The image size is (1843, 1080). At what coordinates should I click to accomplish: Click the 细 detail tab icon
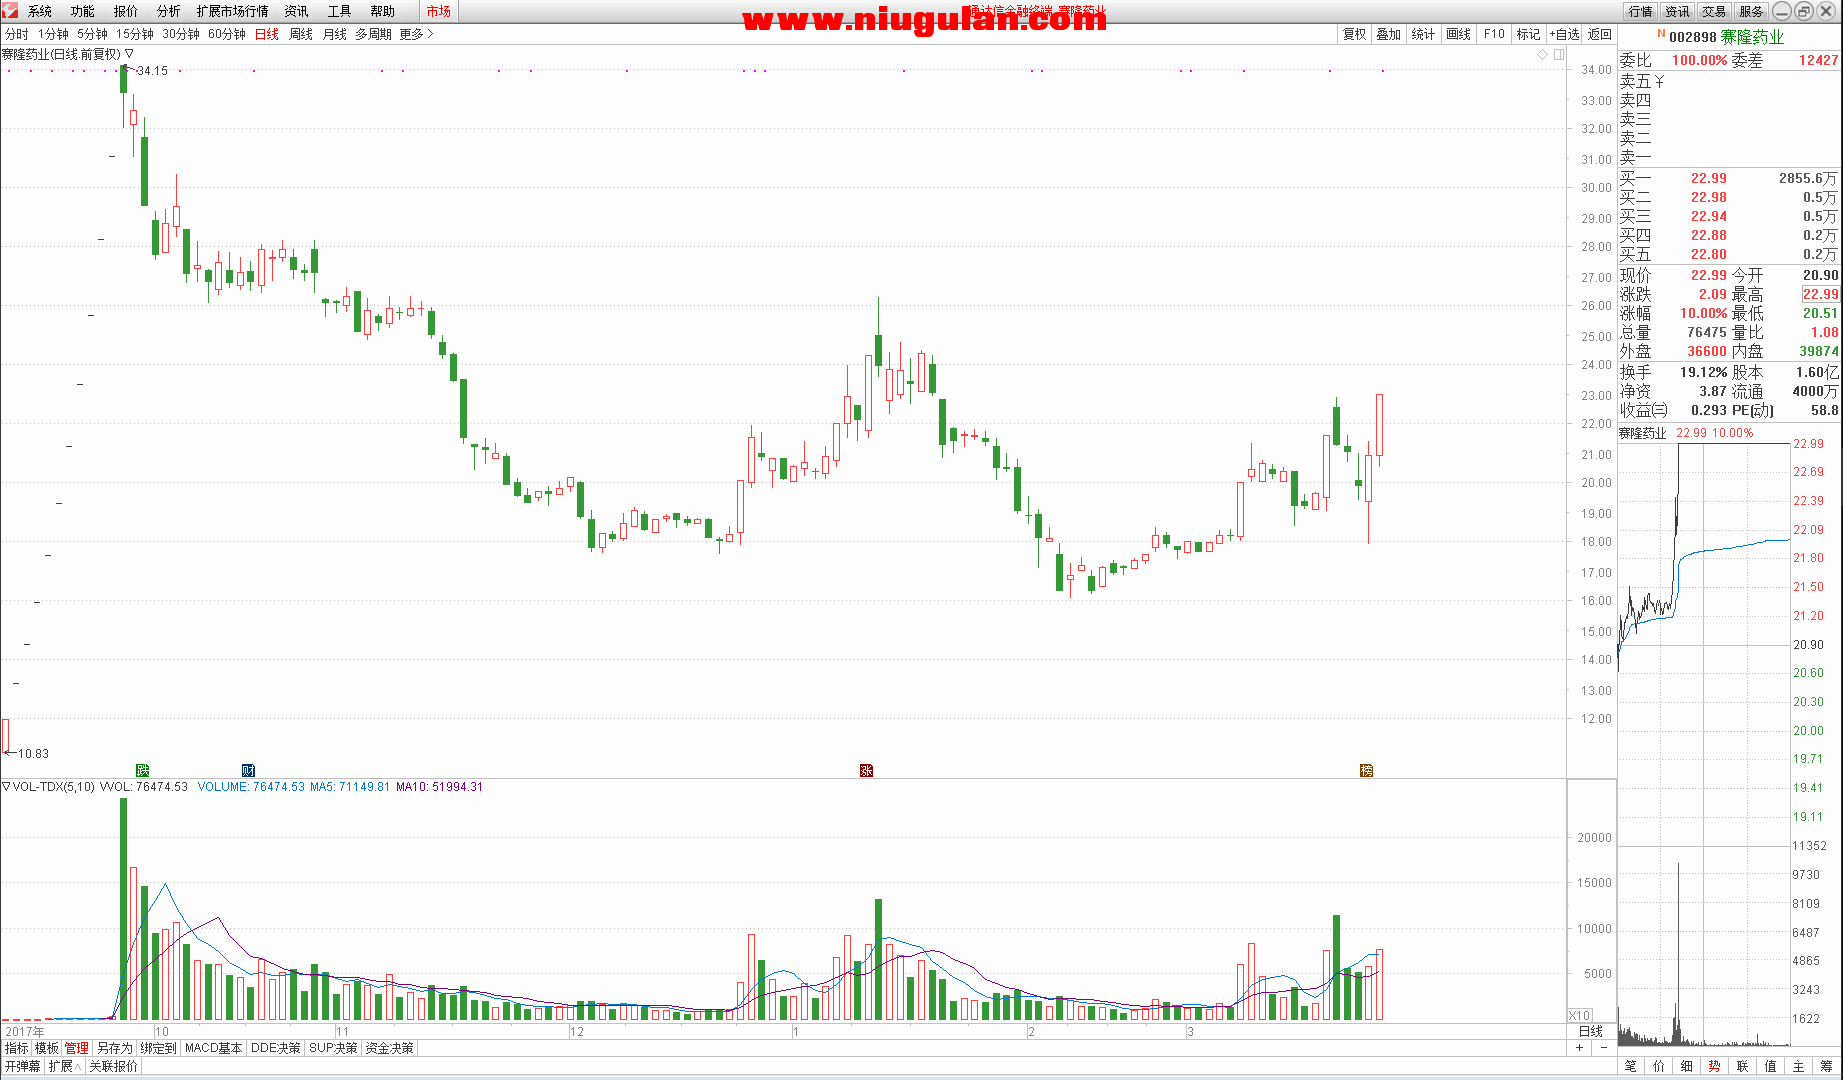tap(1687, 1067)
